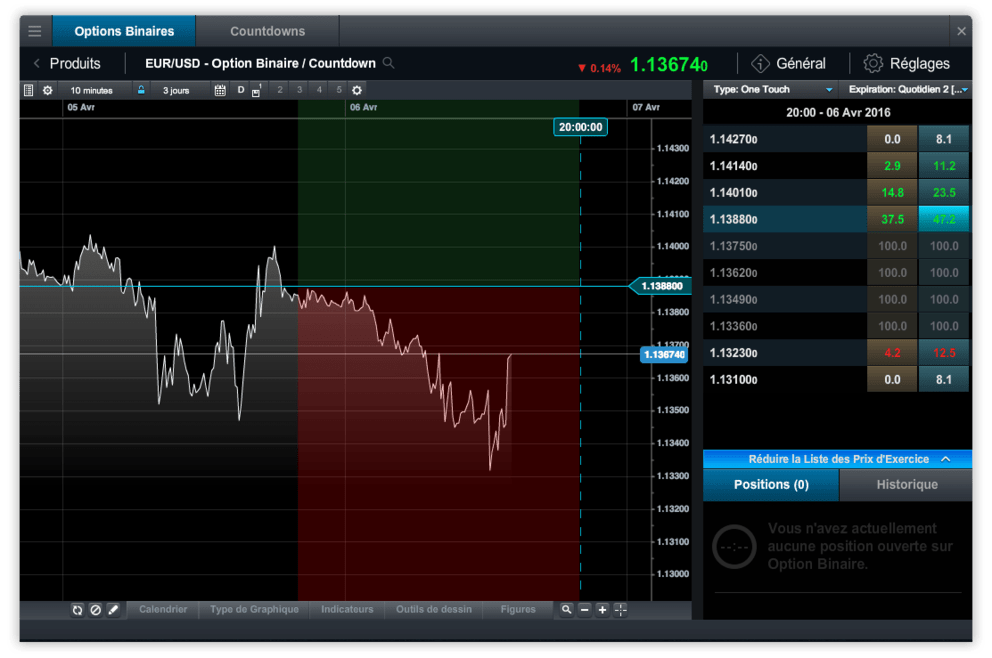The height and width of the screenshot is (658, 992).
Task: Click highlighted buy price 47.2 for 1.13880
Action: 943,219
